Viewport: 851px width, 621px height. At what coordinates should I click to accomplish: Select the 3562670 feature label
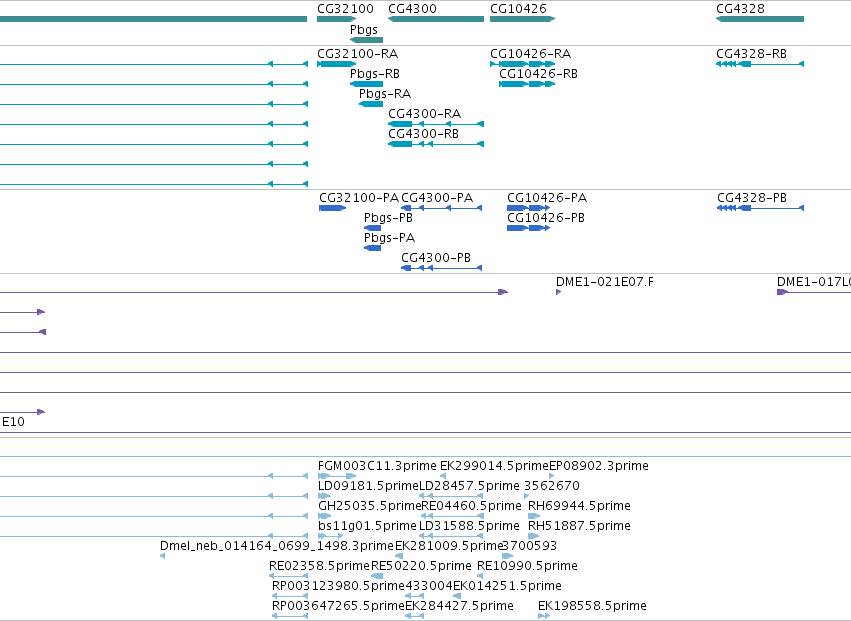point(552,486)
